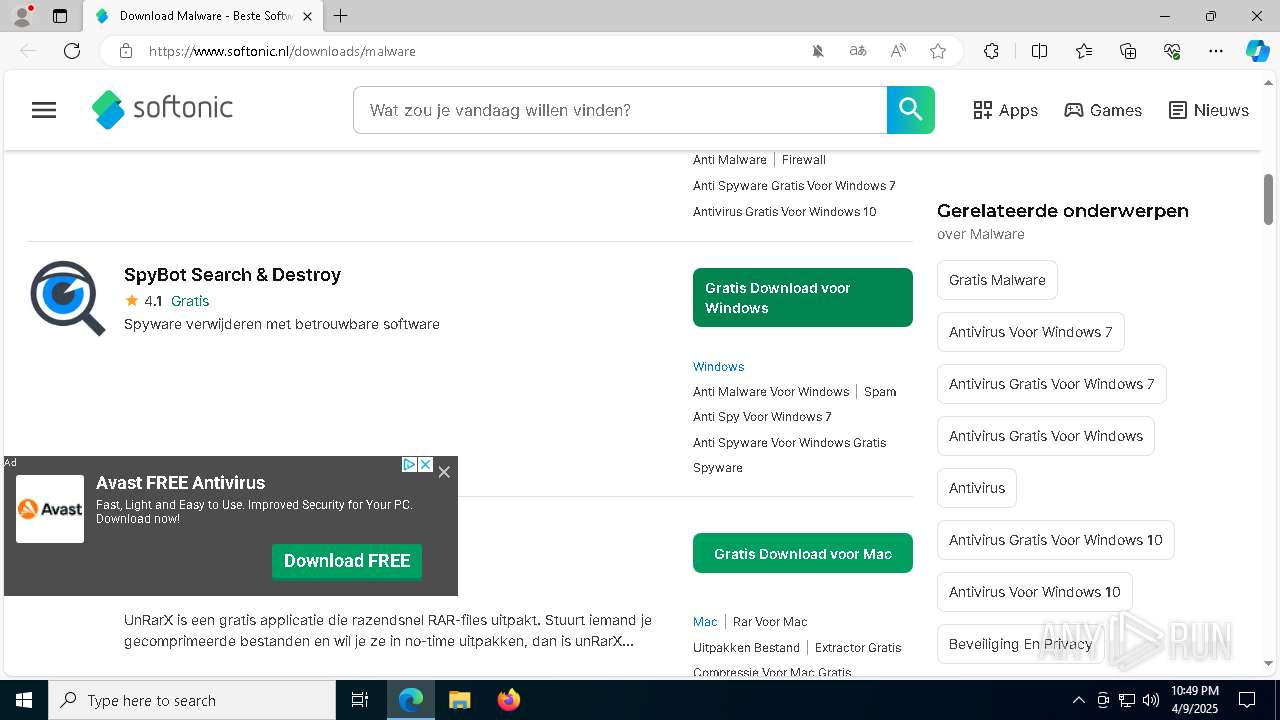Image resolution: width=1280 pixels, height=720 pixels.
Task: Click the green search magnifier button
Action: pyautogui.click(x=911, y=110)
